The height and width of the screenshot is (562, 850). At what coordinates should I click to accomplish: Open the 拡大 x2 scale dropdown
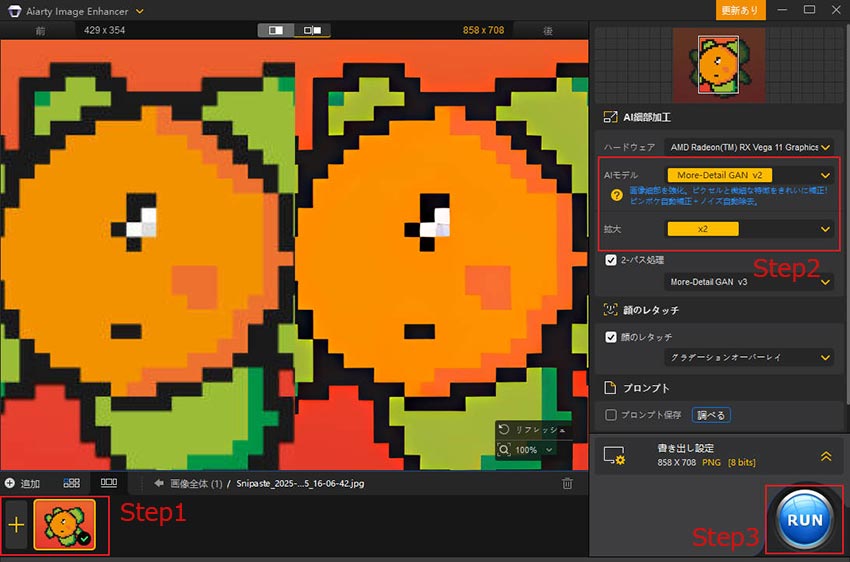pos(749,229)
